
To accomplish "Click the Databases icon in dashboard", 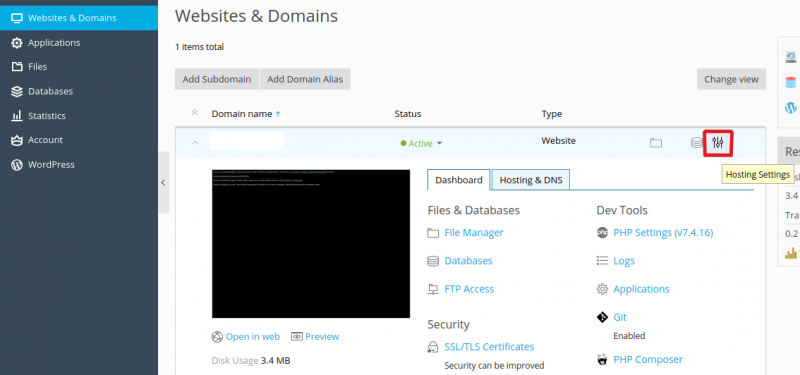I will tap(433, 261).
